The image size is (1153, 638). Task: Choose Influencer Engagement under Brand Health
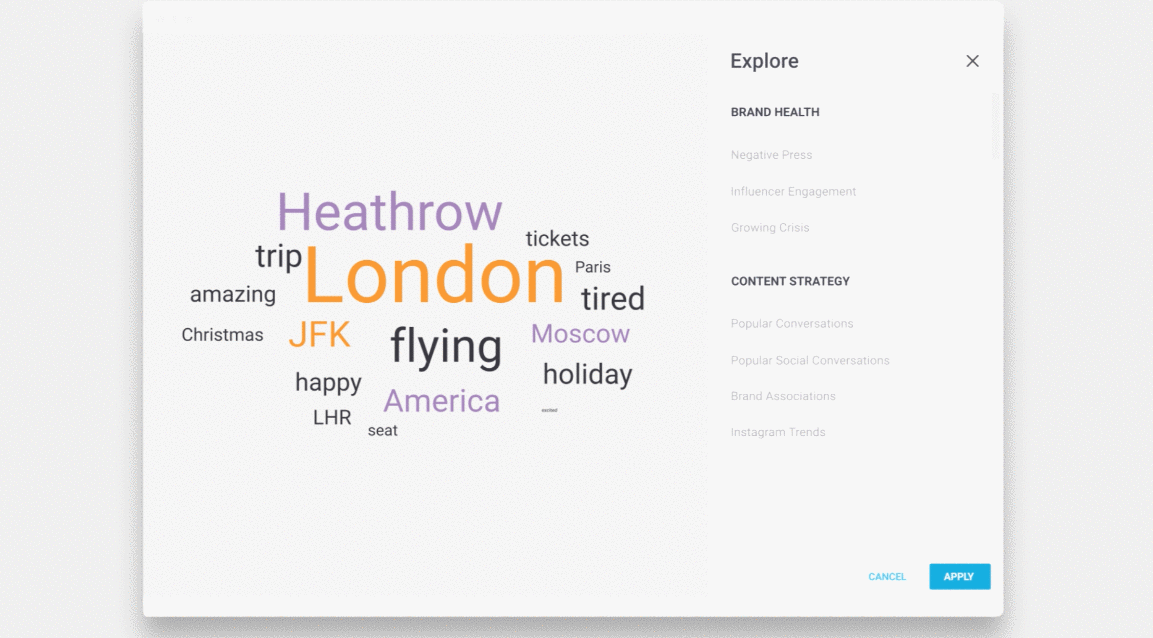point(793,192)
